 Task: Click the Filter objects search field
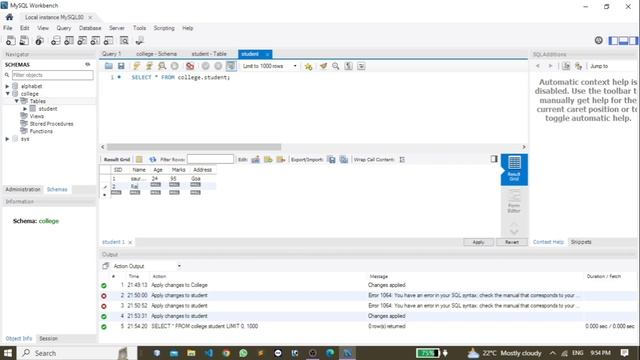[x=52, y=75]
